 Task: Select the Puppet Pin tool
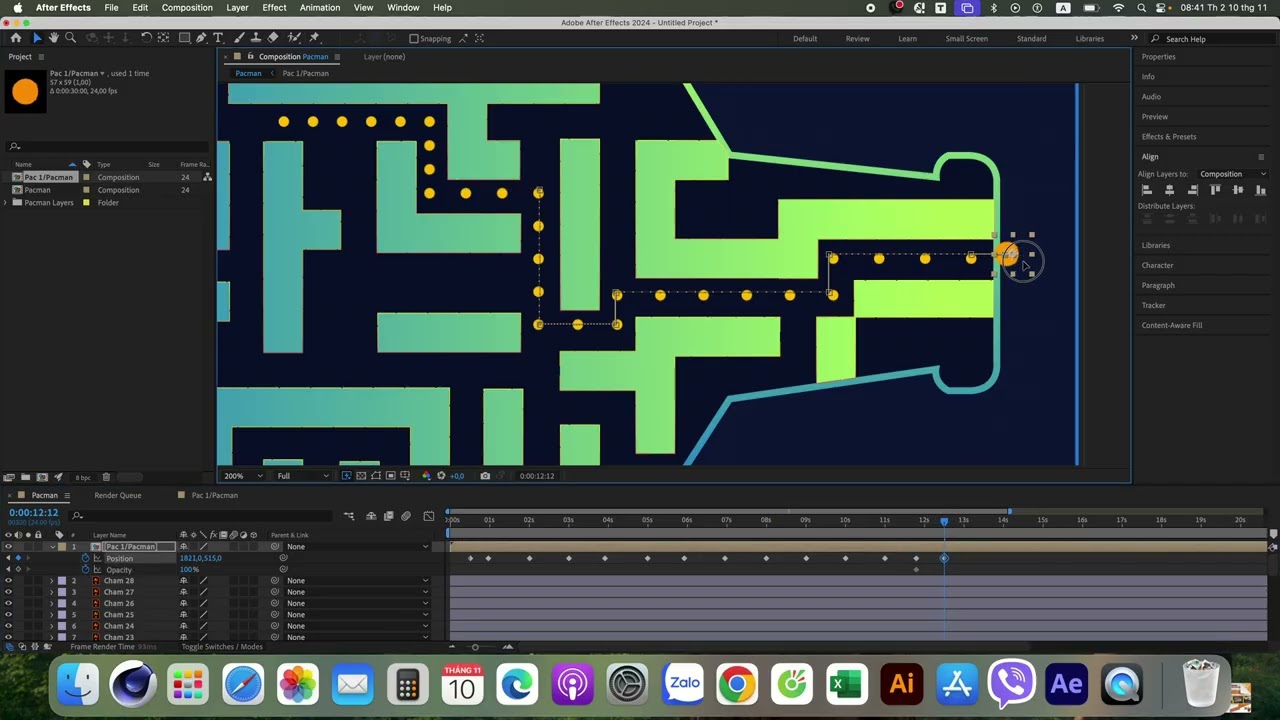pos(314,38)
